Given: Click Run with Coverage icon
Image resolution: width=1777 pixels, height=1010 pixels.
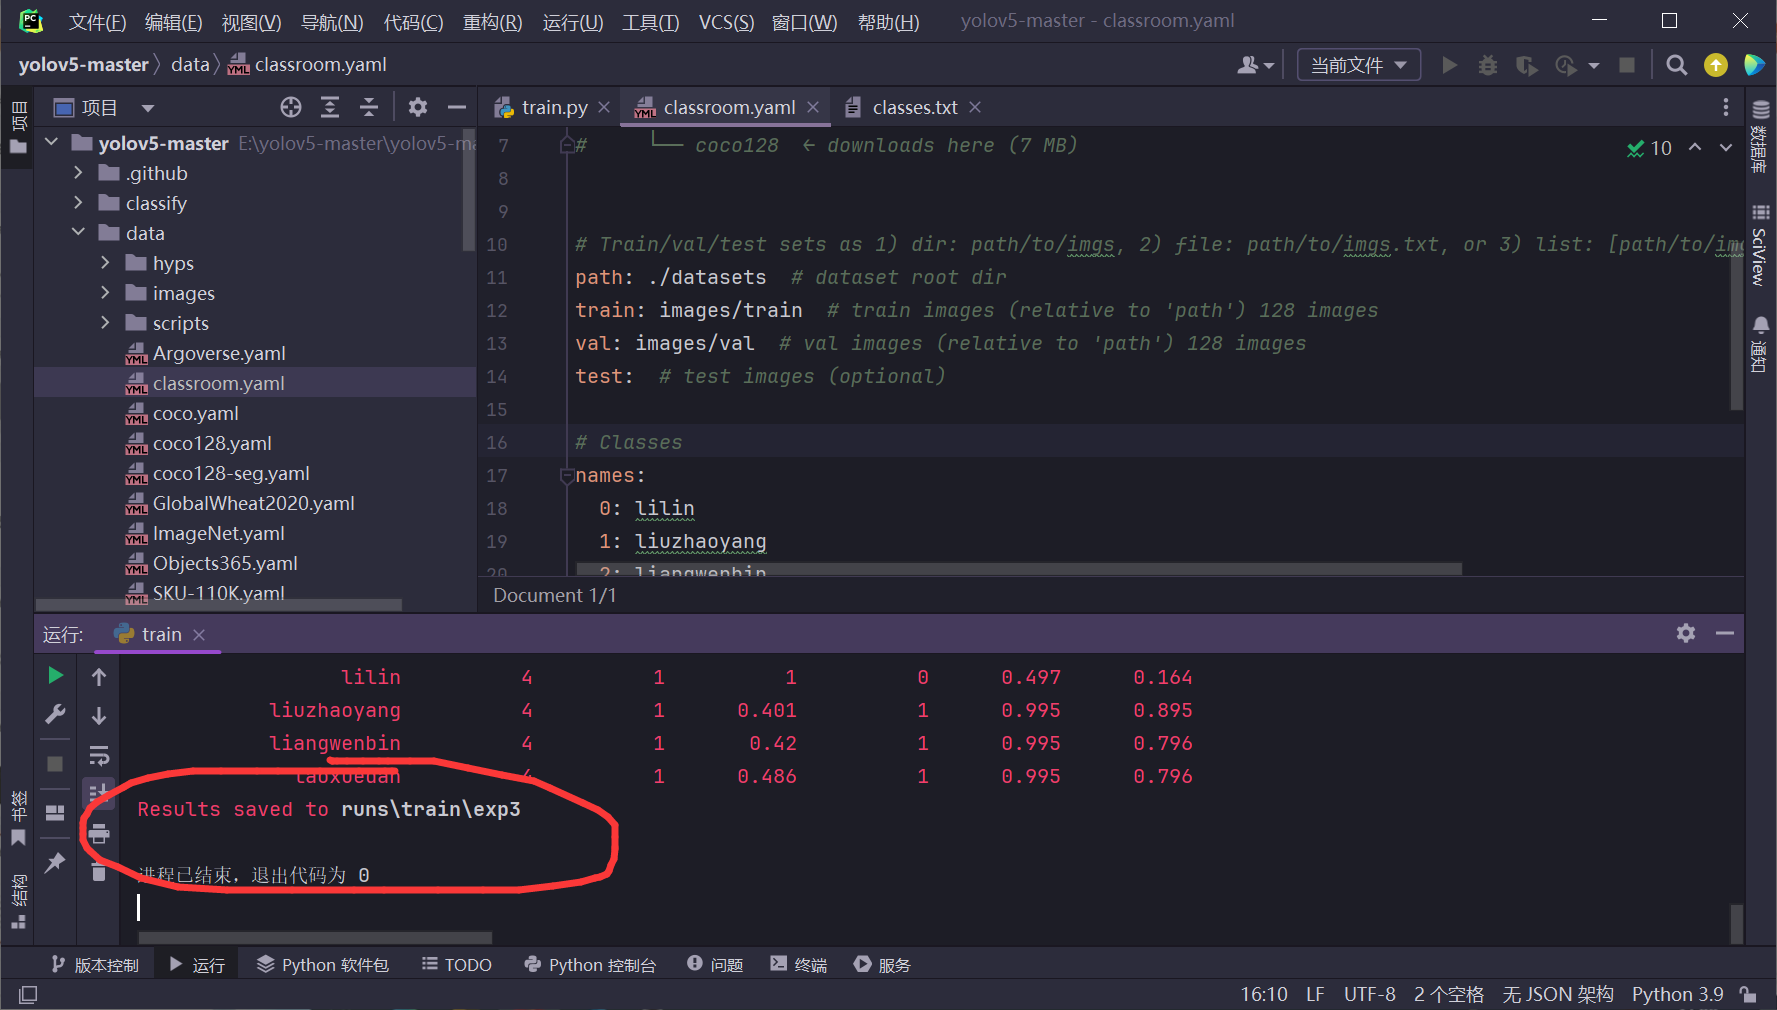Looking at the screenshot, I should click(1526, 65).
